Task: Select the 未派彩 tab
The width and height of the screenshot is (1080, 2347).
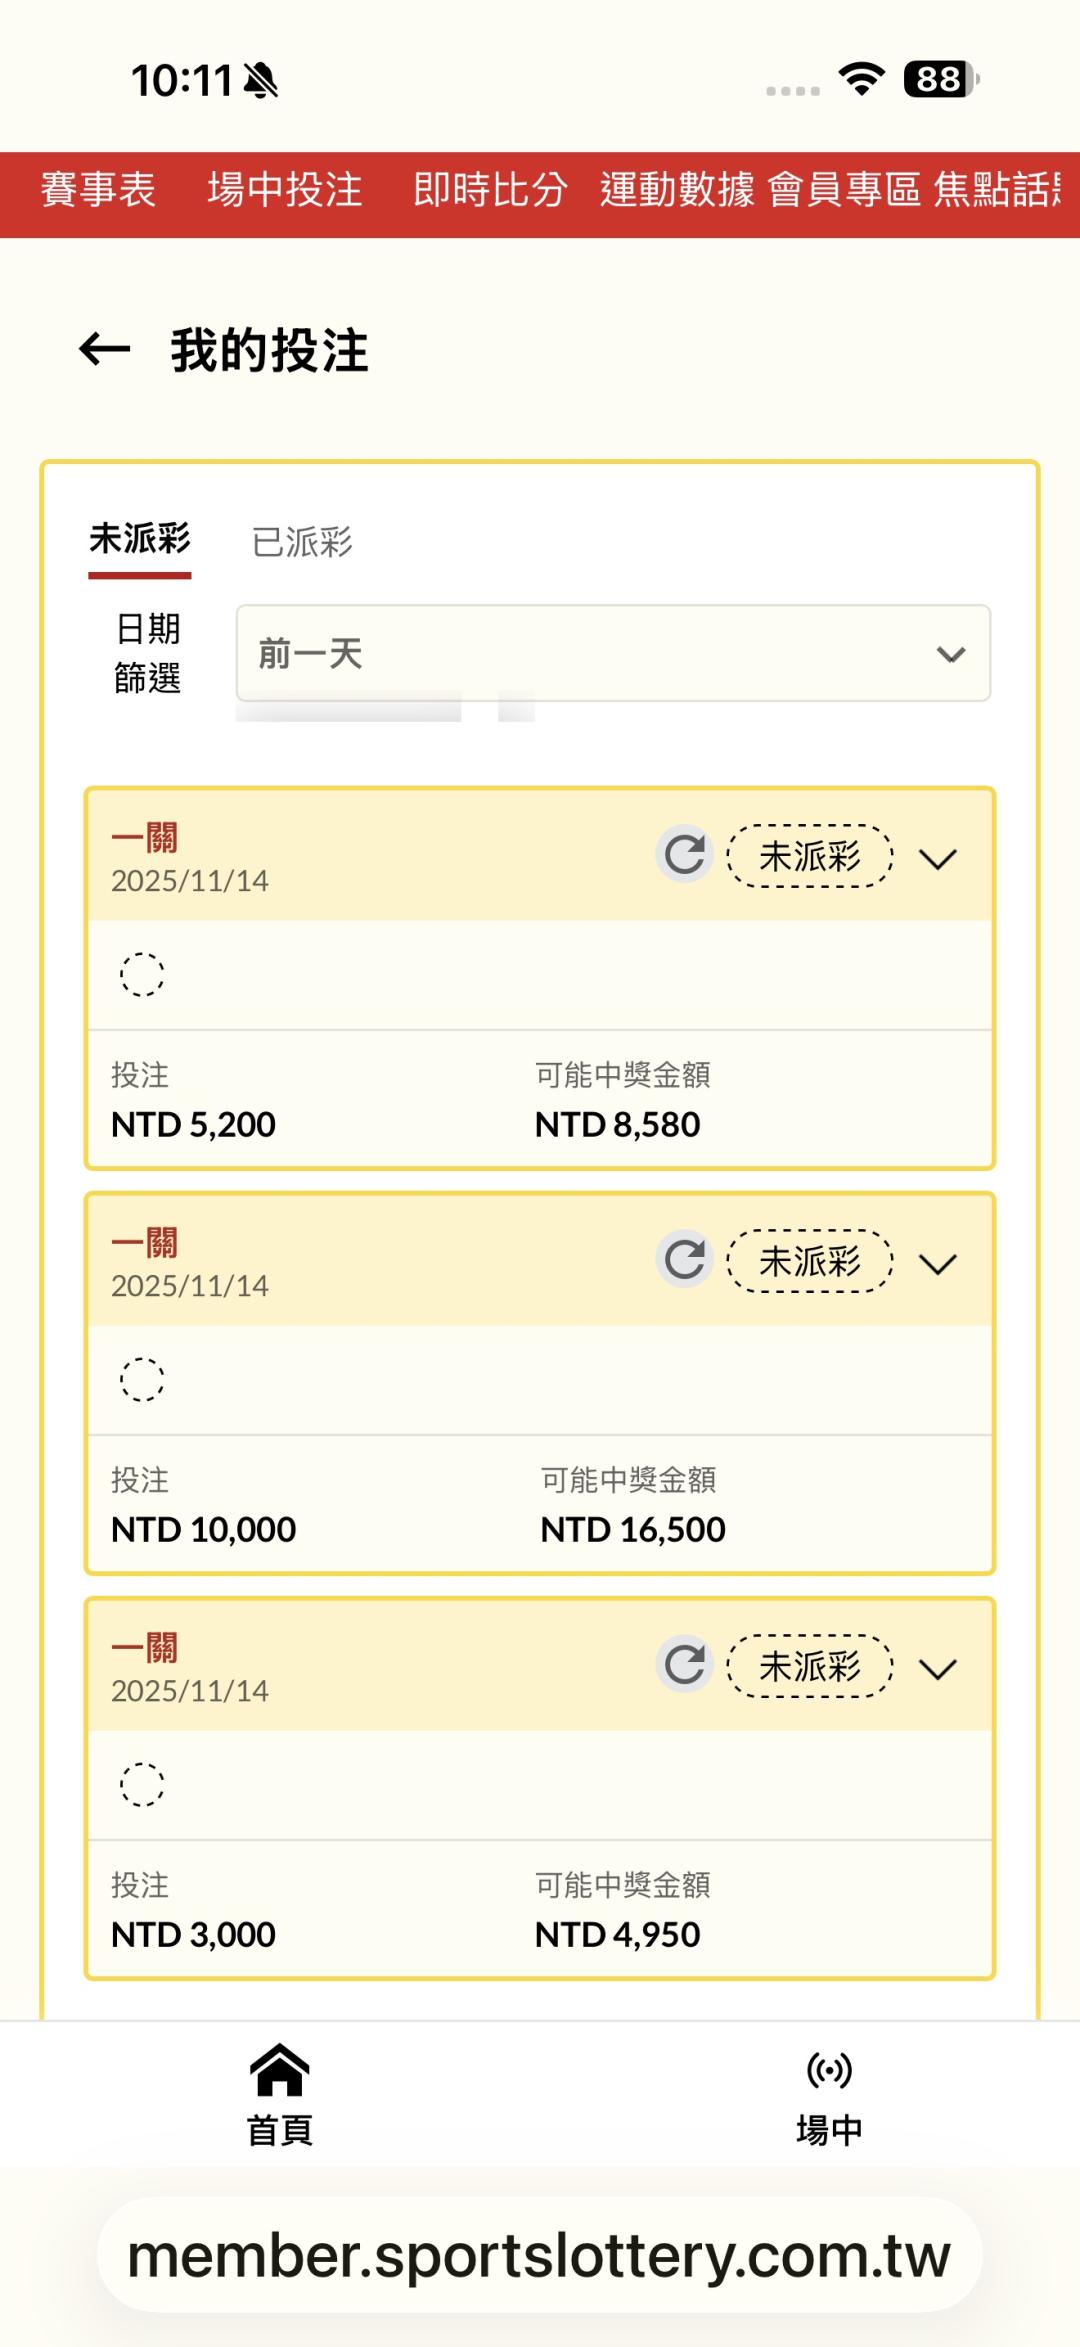Action: click(x=140, y=540)
